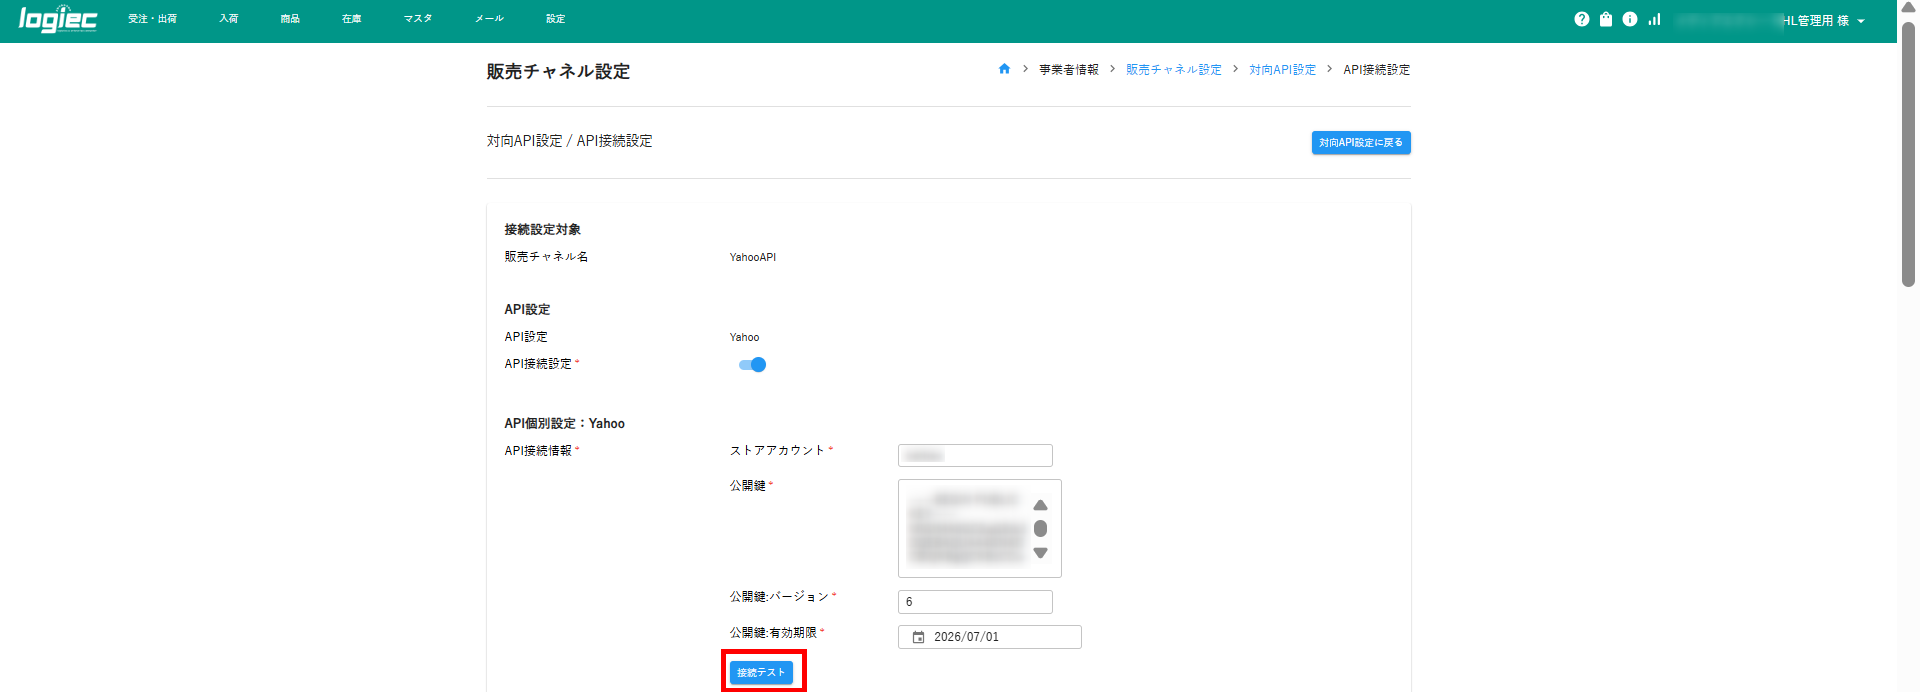This screenshot has width=1920, height=692.
Task: Click calendar icon in 公開鍵:有効期限 field
Action: tap(918, 637)
